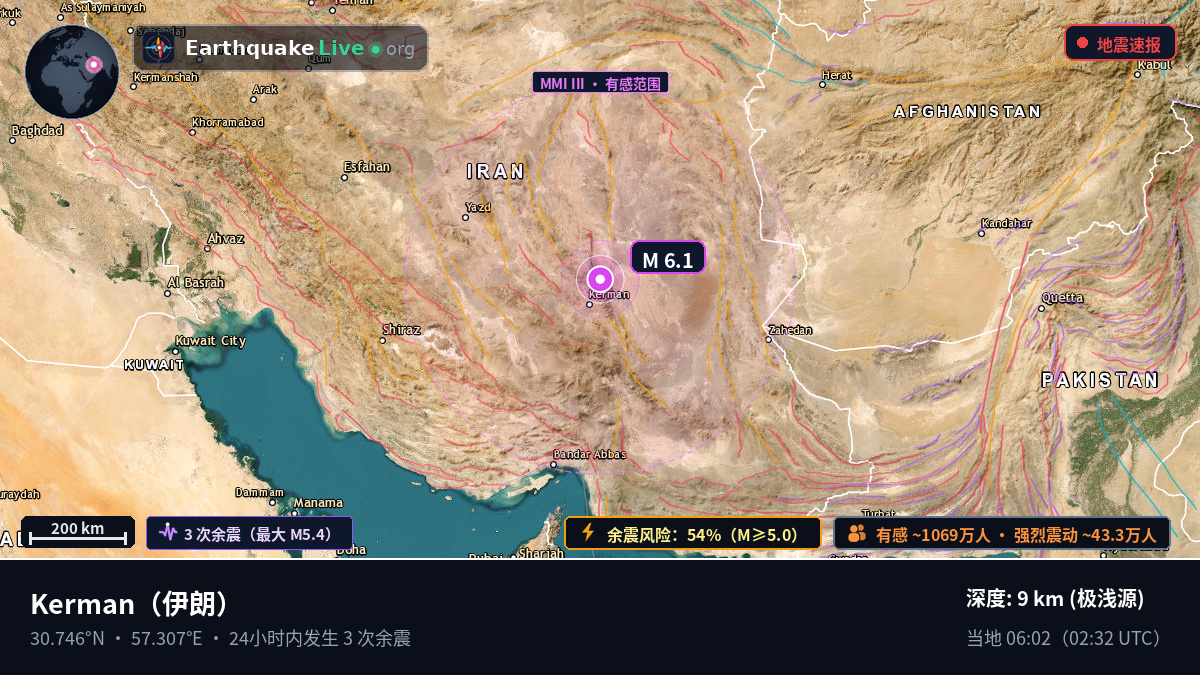Screen dimensions: 1200x675
Task: Click the Manama city label
Action: (318, 503)
